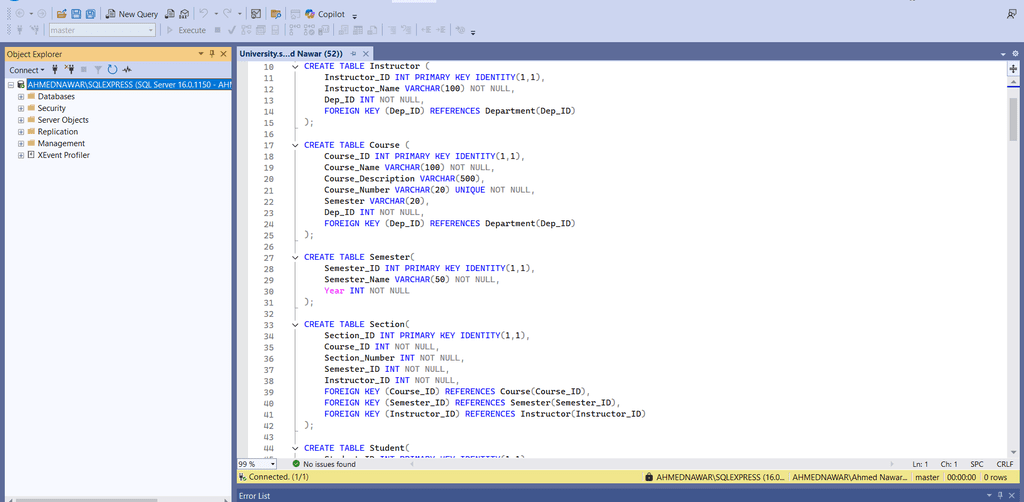Viewport: 1024px width, 502px height.
Task: Select the University.sql query tab
Action: point(291,53)
